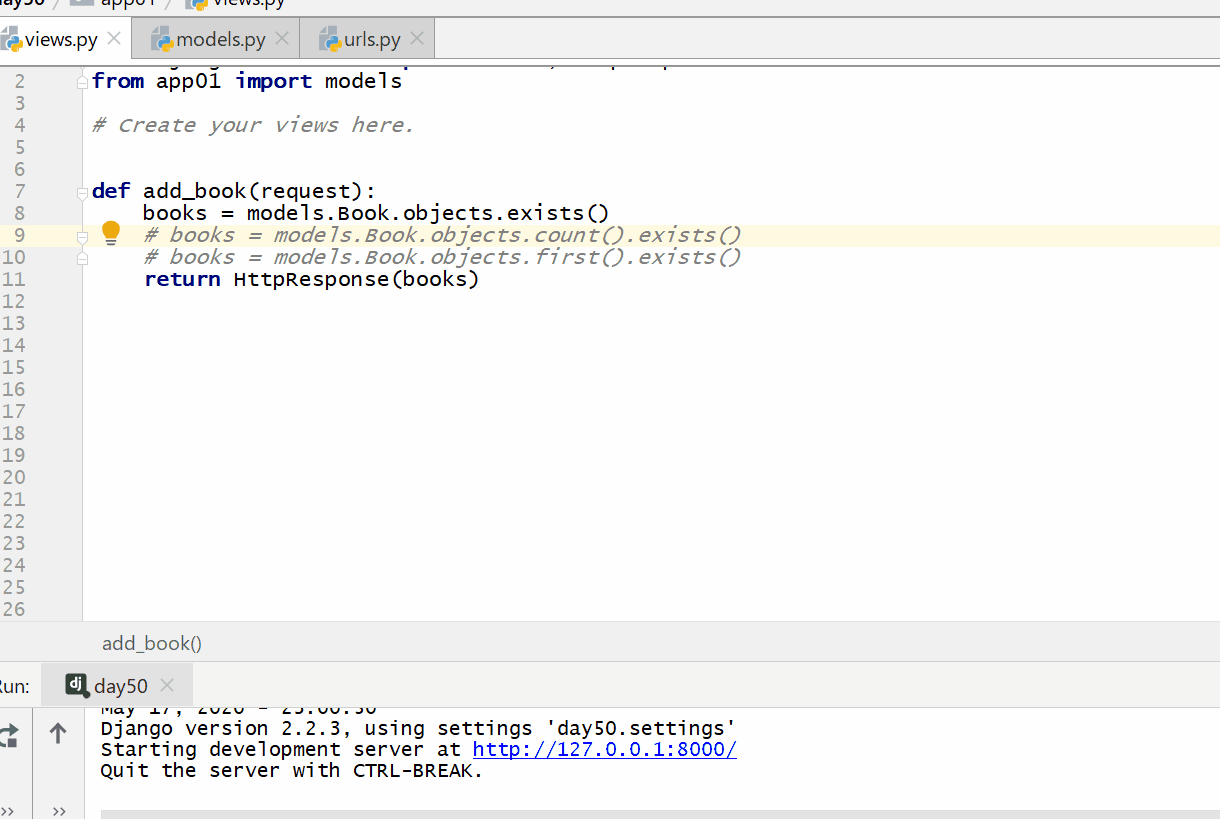Switch to the urls.py tab
The image size is (1220, 819).
click(372, 40)
